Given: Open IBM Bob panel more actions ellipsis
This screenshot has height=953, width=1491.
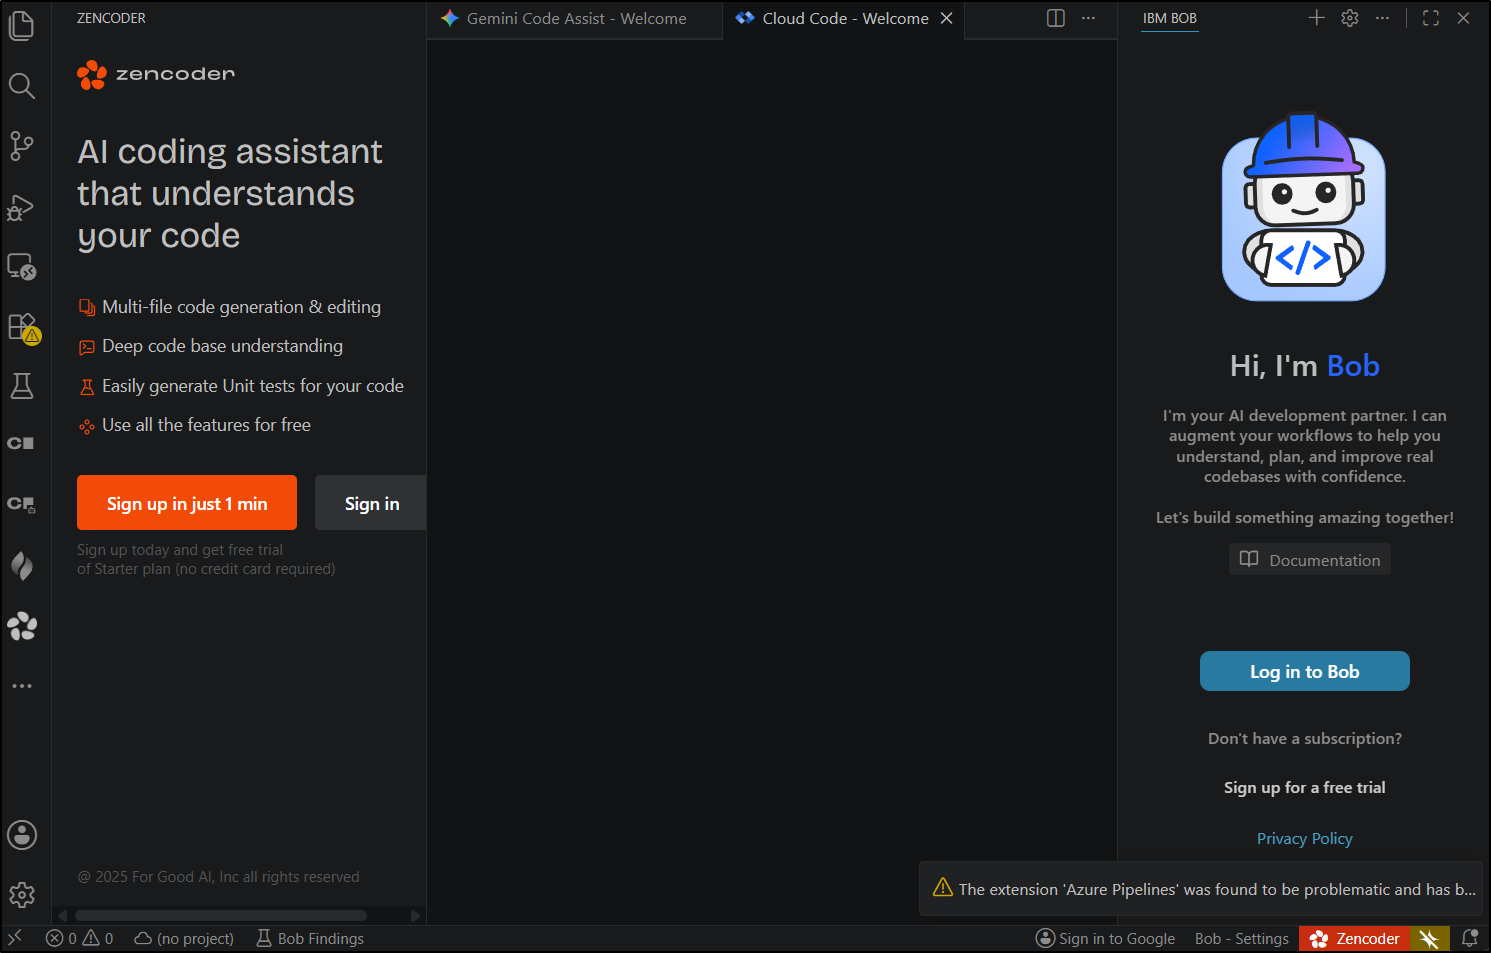Looking at the screenshot, I should tap(1383, 18).
